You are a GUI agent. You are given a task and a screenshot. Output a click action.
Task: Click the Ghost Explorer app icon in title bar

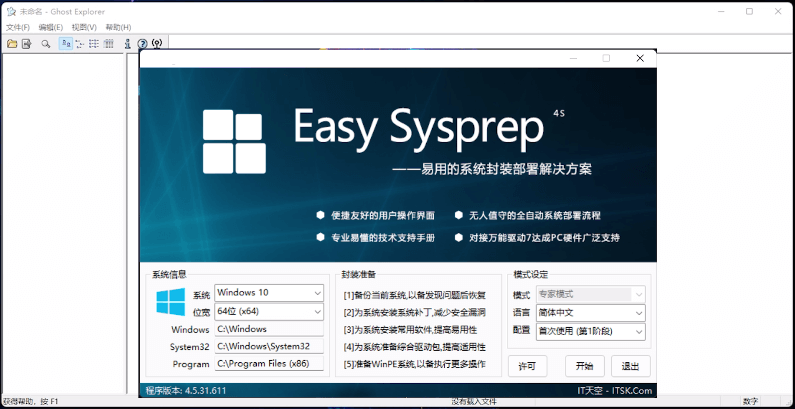coord(11,12)
